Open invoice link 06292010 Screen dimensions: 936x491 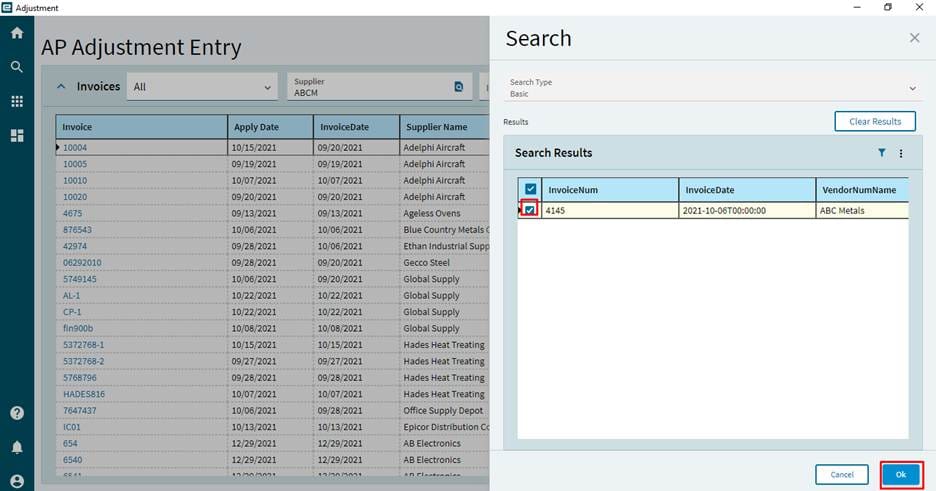tap(82, 263)
